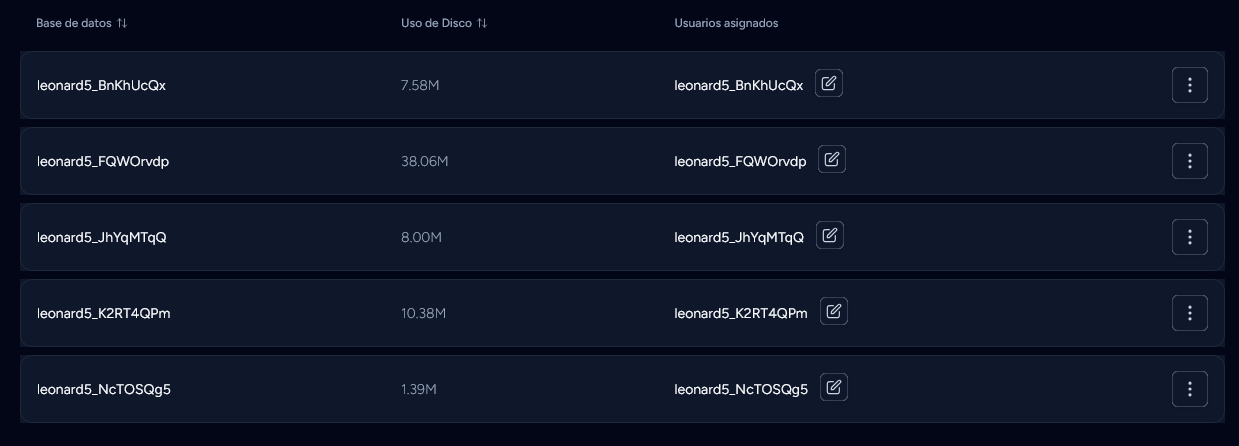This screenshot has width=1239, height=446.
Task: Click the Base de datos column header
Action: point(73,23)
